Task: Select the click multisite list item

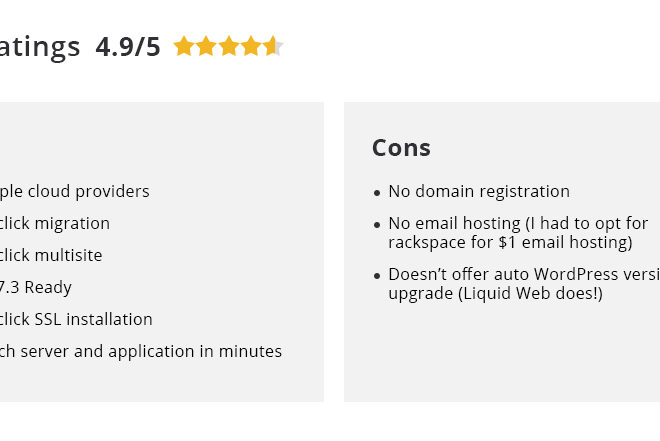Action: click(51, 255)
